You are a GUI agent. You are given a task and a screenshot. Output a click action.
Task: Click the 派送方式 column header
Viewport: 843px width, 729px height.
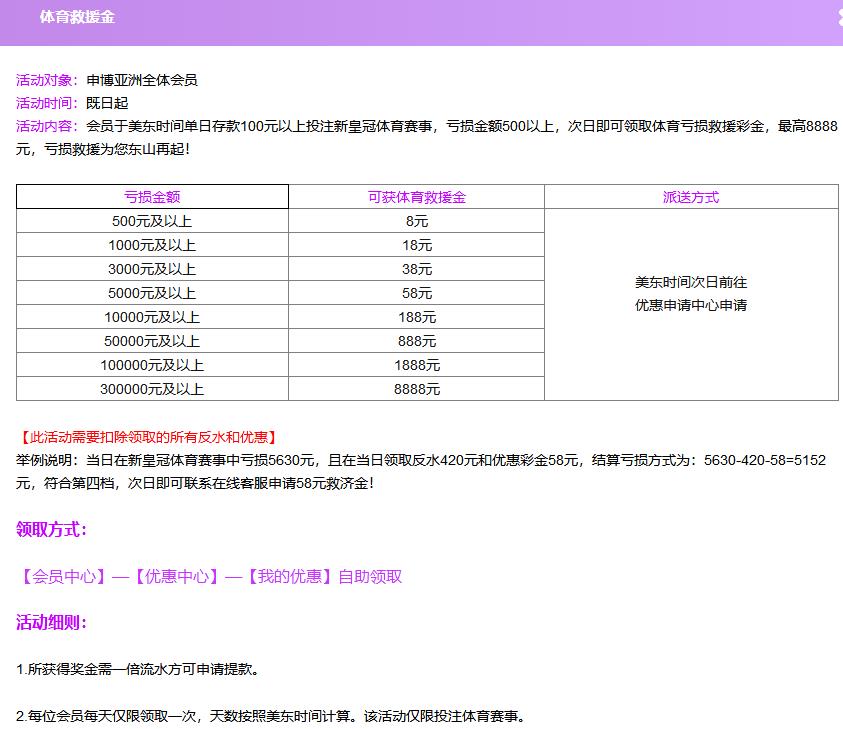click(x=691, y=197)
